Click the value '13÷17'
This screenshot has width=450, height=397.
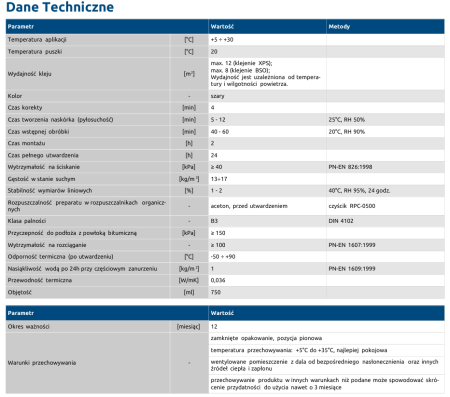pyautogui.click(x=219, y=179)
